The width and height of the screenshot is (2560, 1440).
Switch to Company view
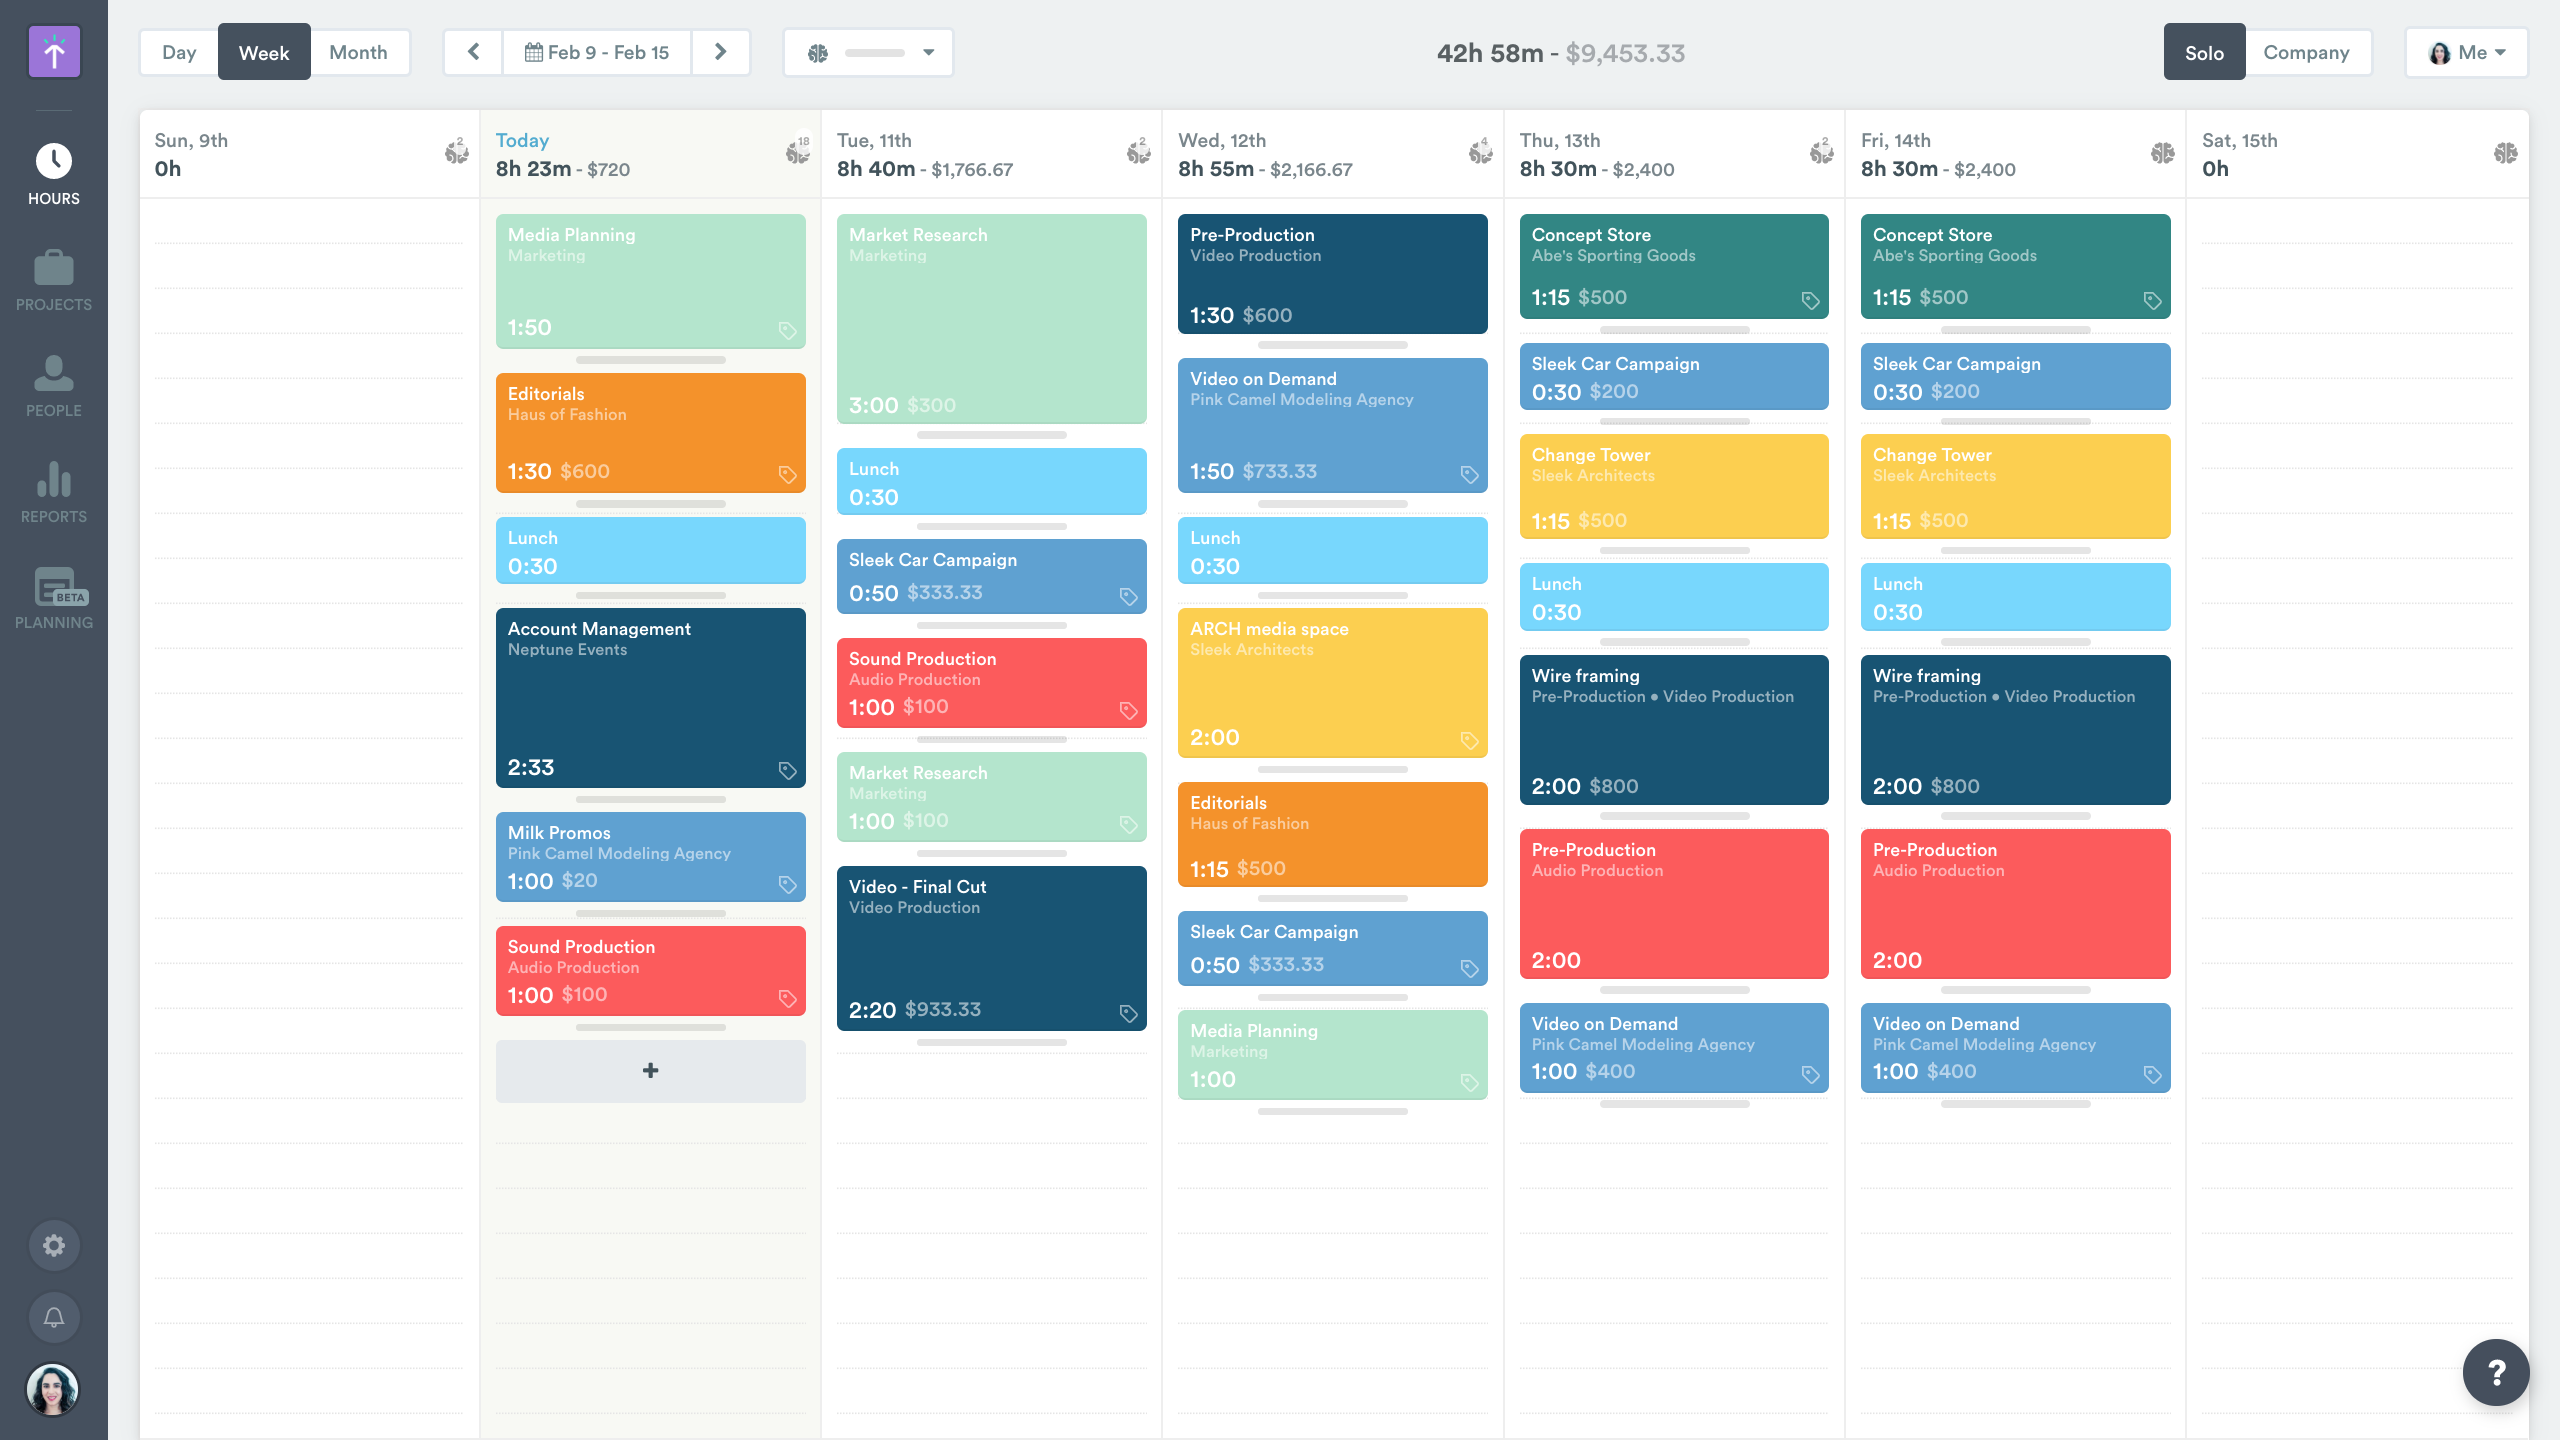tap(2306, 52)
